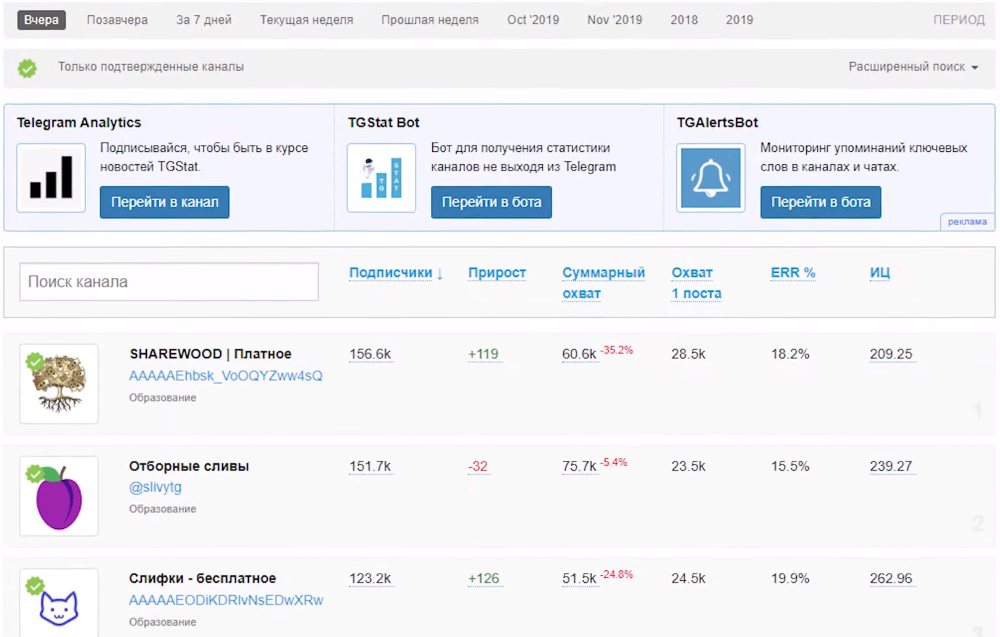The height and width of the screenshot is (637, 1000).
Task: Sort table by Подписчики column
Action: pyautogui.click(x=395, y=273)
